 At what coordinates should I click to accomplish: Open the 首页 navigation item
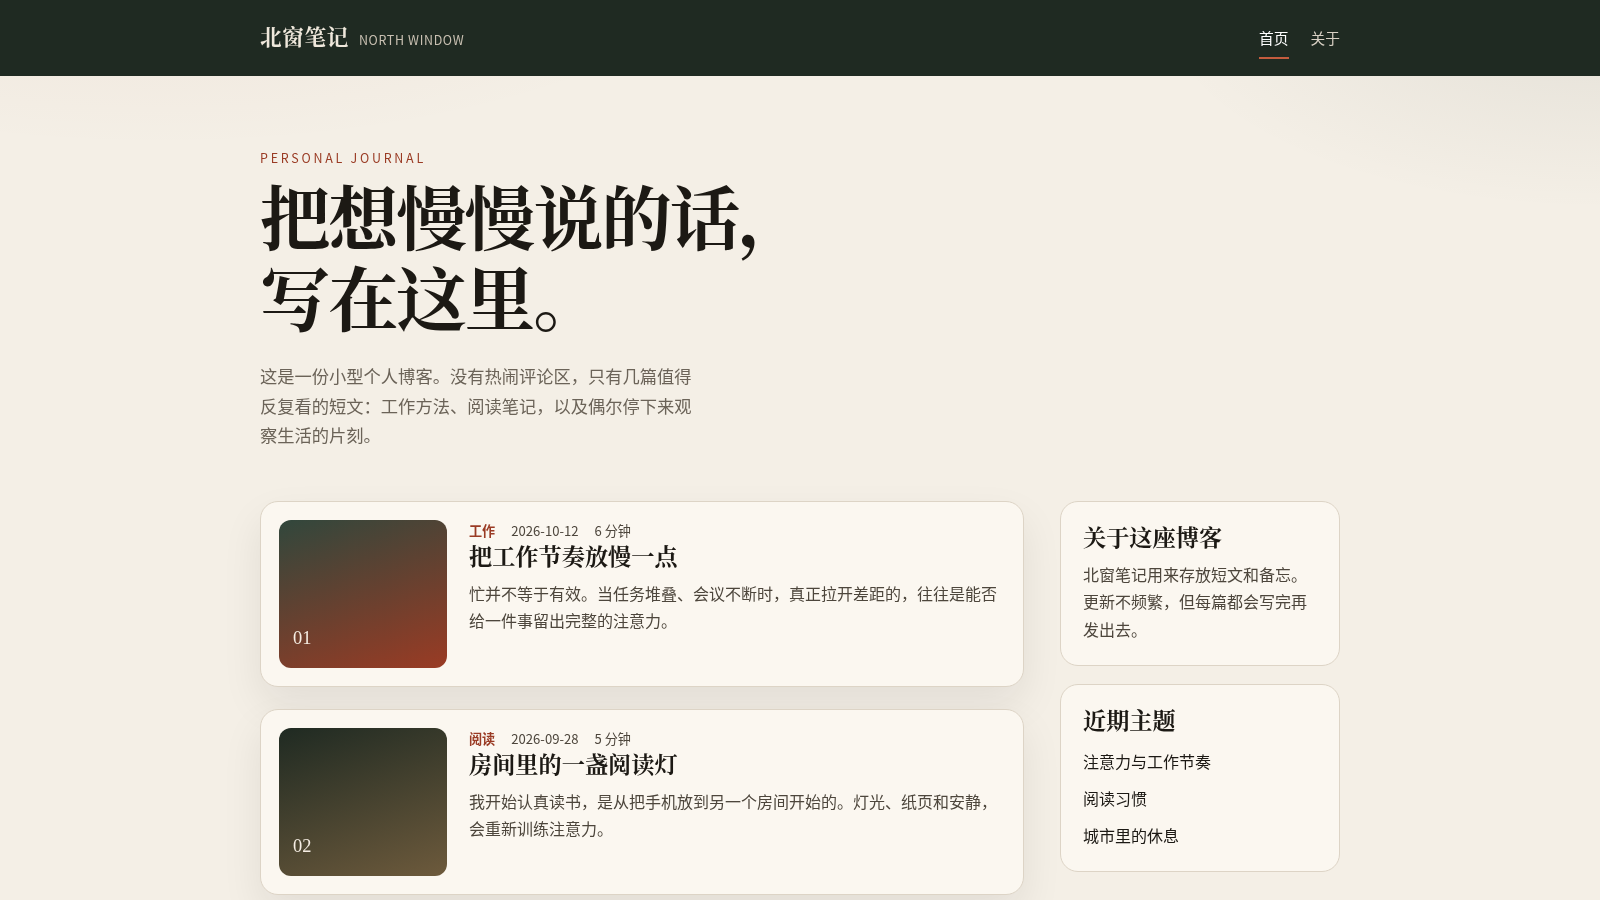pyautogui.click(x=1273, y=39)
